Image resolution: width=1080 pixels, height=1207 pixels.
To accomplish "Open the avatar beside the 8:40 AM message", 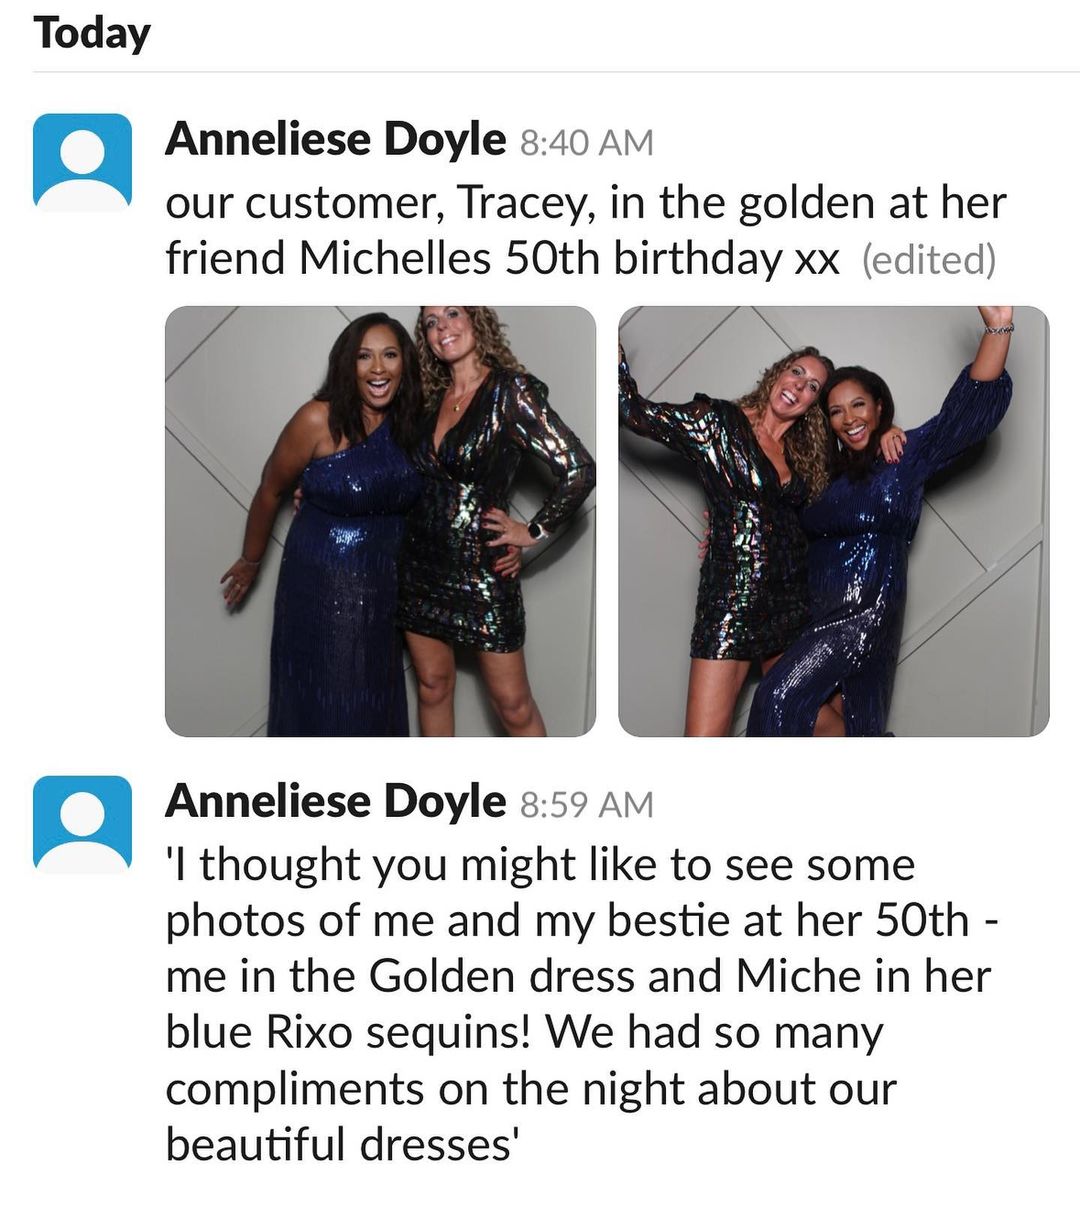I will point(83,162).
